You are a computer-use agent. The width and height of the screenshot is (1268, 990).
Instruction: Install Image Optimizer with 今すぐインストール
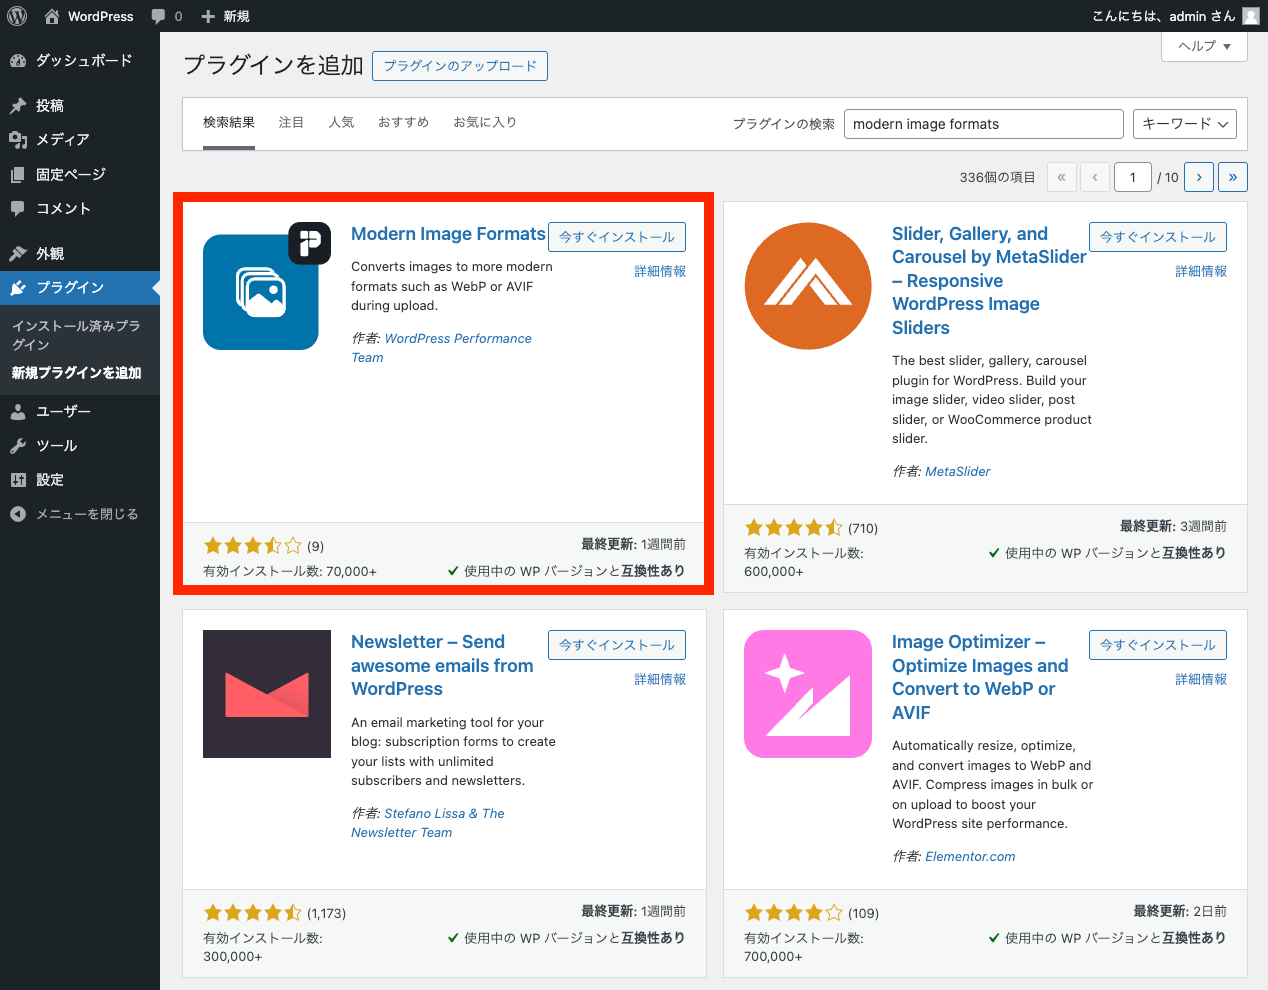(x=1158, y=645)
